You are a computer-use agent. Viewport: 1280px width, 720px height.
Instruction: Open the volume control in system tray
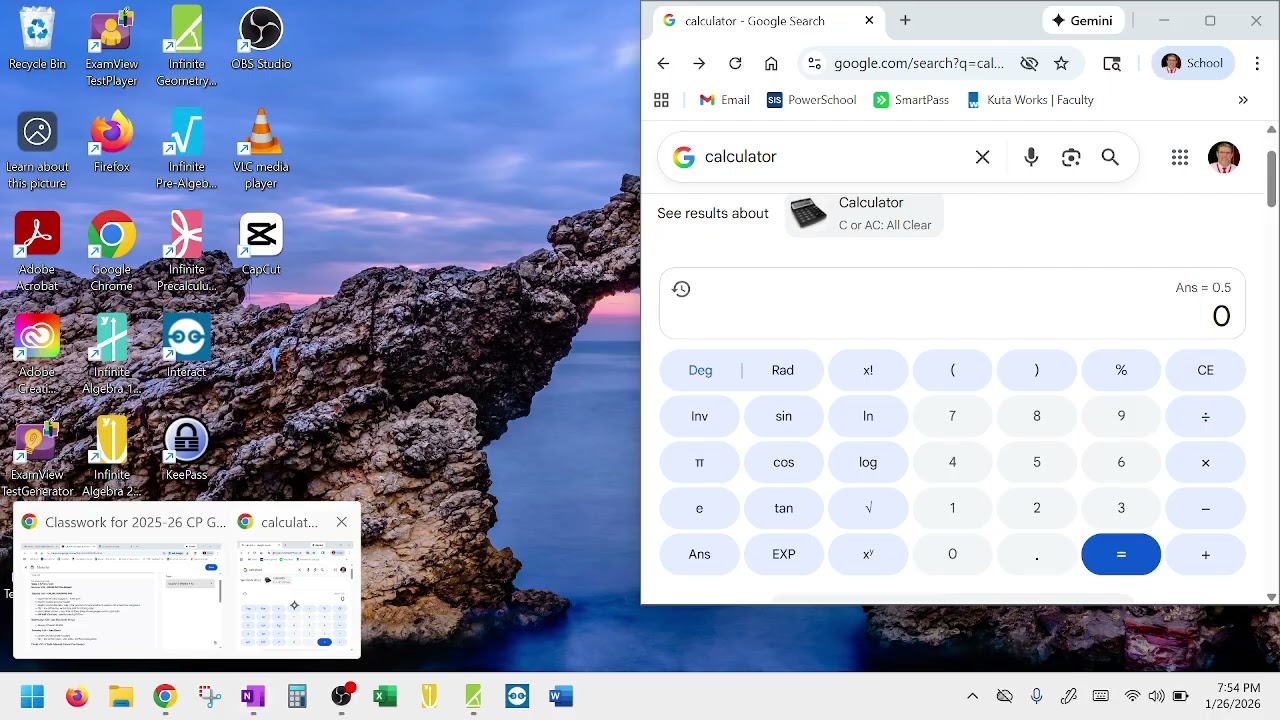click(1156, 696)
